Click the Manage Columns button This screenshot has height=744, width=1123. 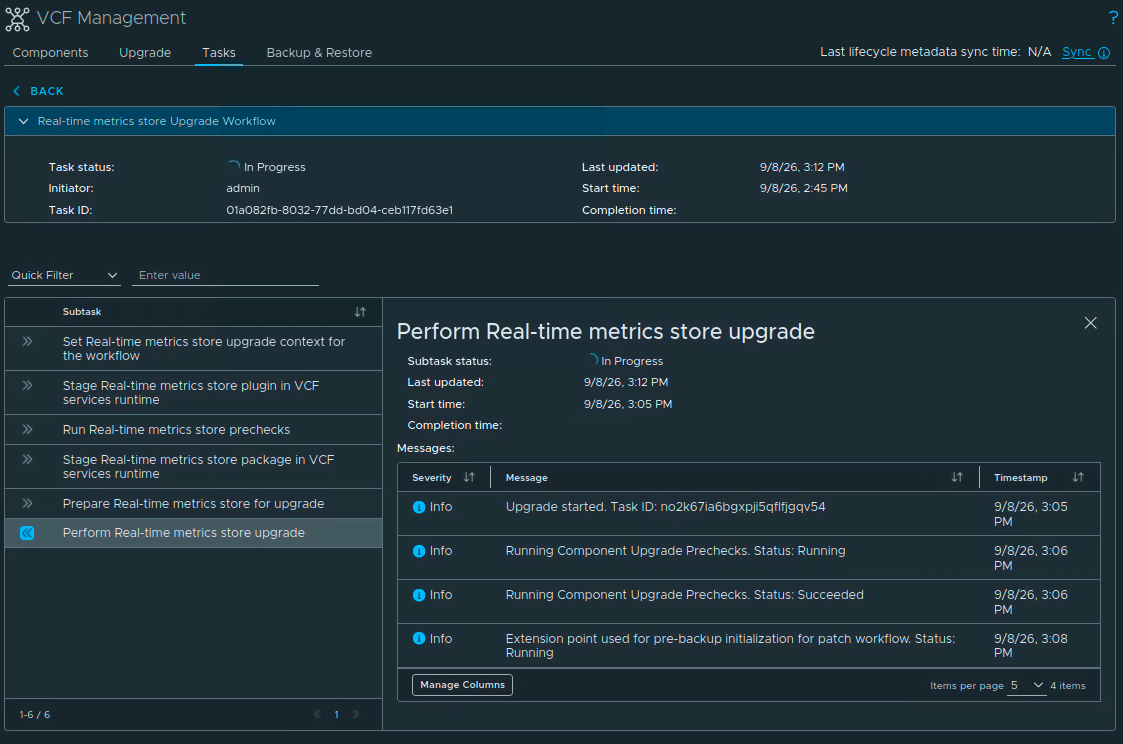[x=462, y=685]
